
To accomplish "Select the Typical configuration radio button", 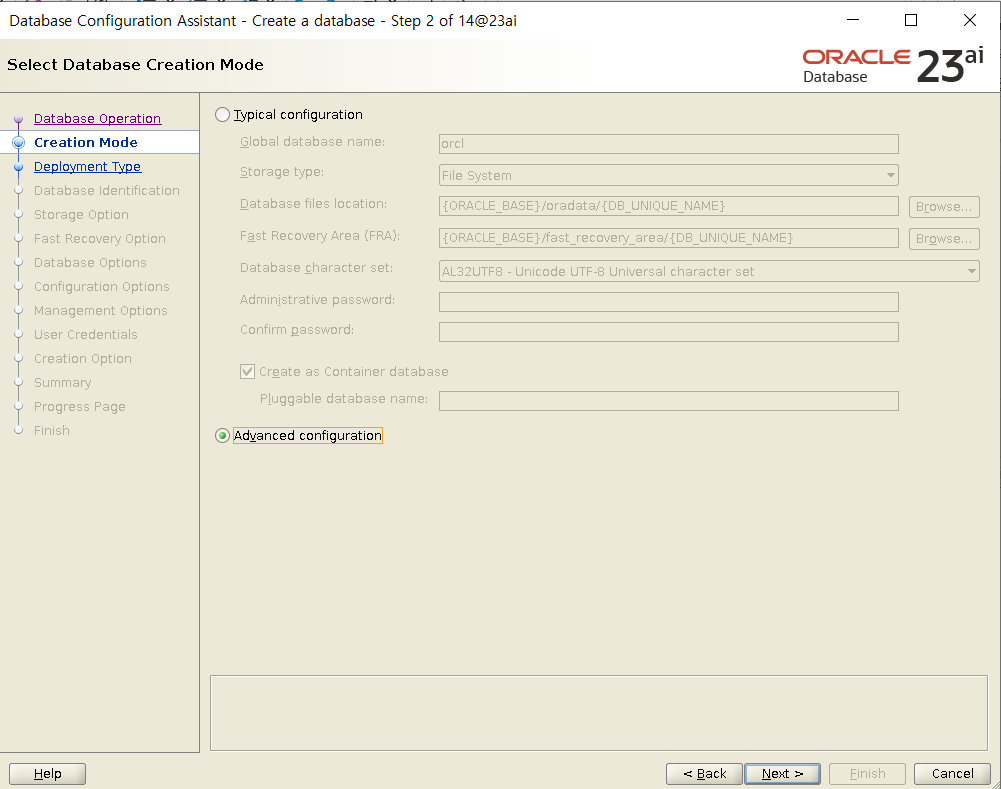I will coord(222,115).
